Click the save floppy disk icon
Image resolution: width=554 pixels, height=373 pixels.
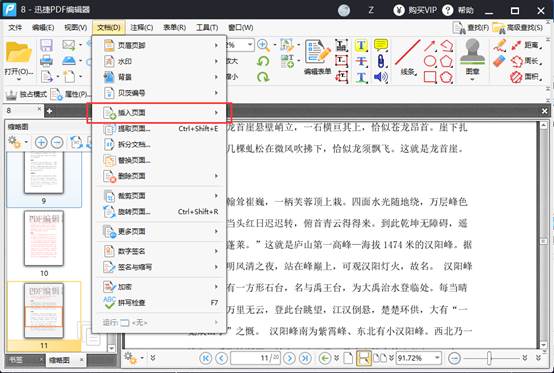46,45
